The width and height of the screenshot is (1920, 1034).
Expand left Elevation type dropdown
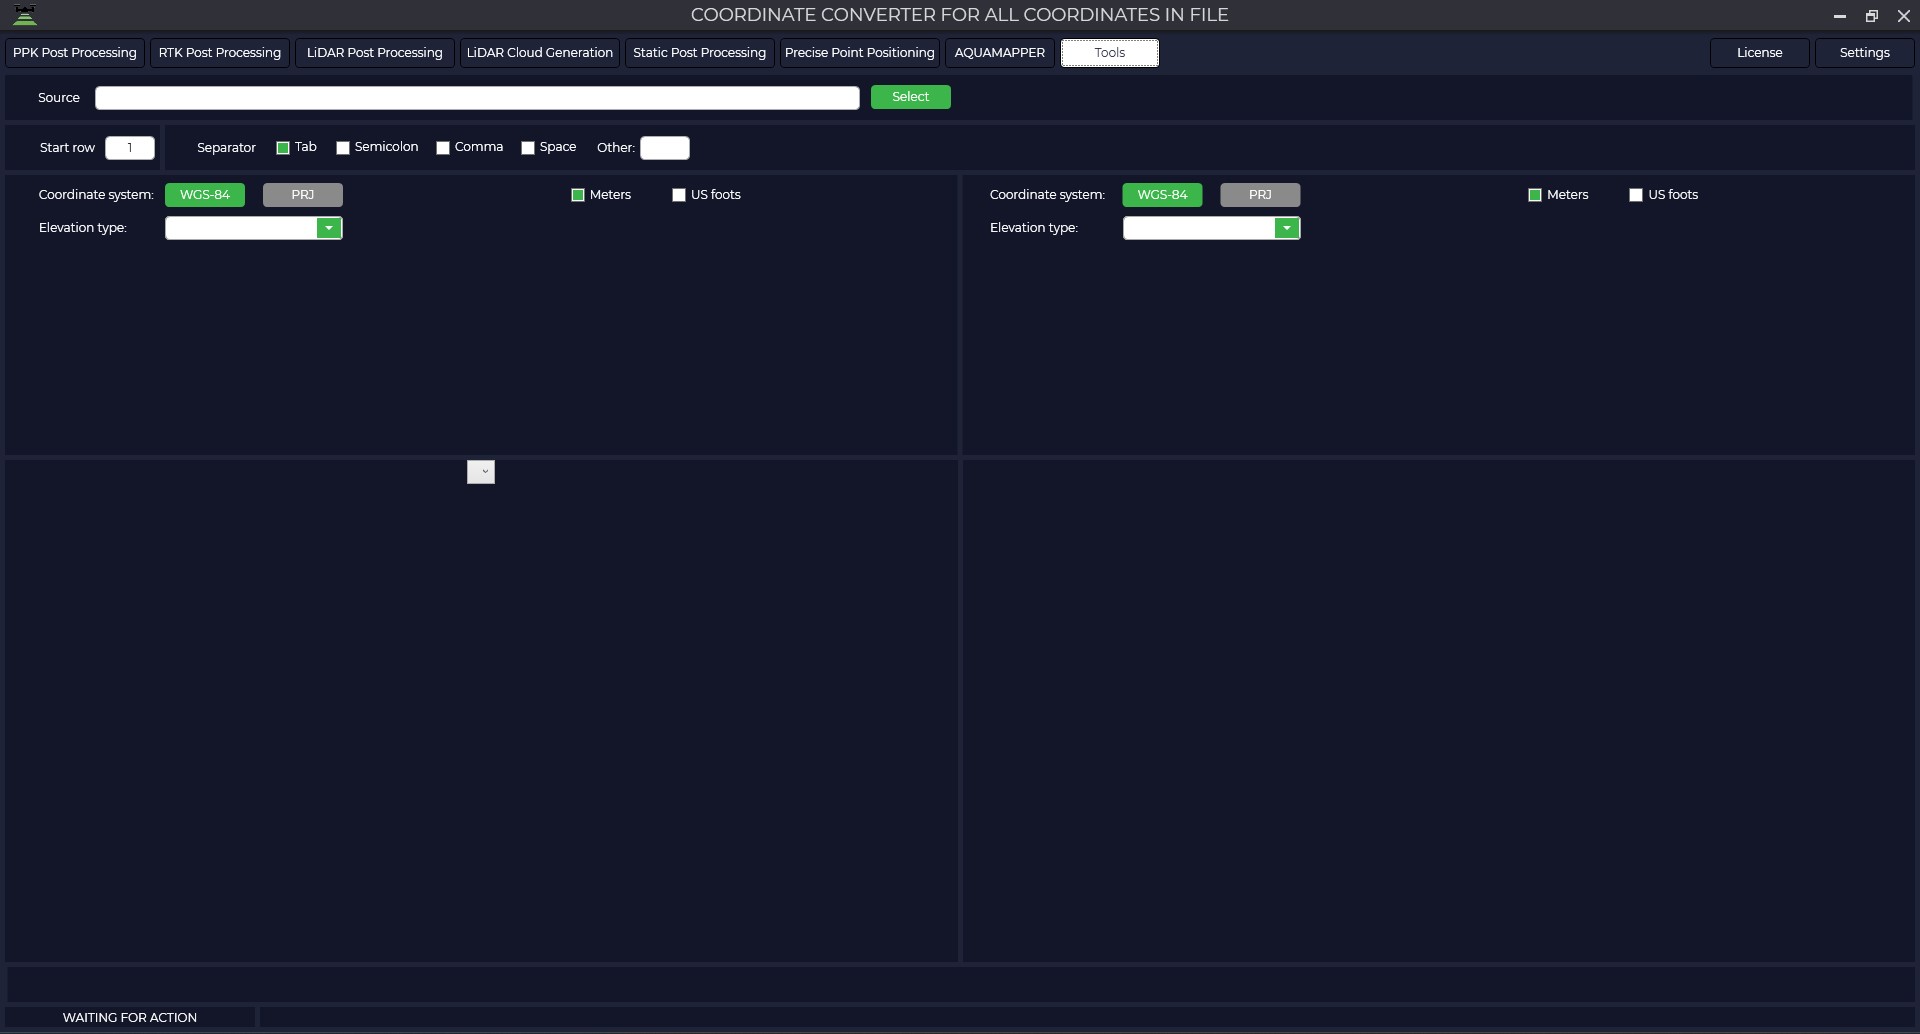point(329,228)
